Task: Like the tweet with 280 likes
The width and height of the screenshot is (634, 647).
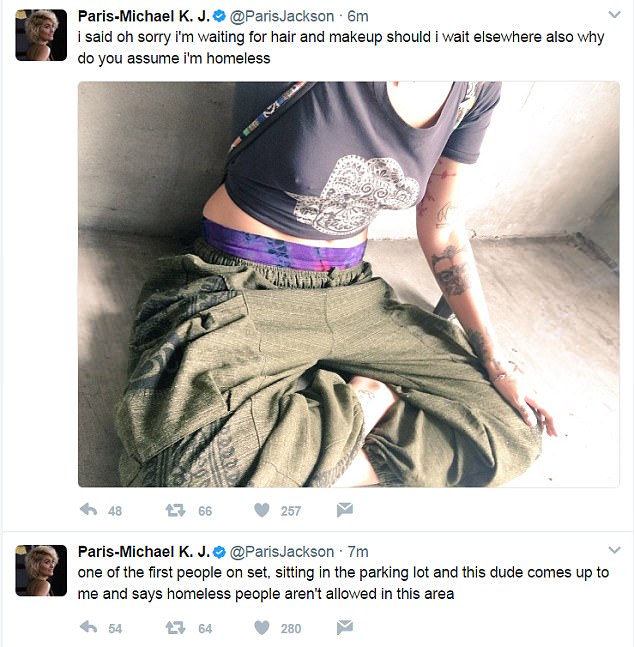Action: coord(262,628)
